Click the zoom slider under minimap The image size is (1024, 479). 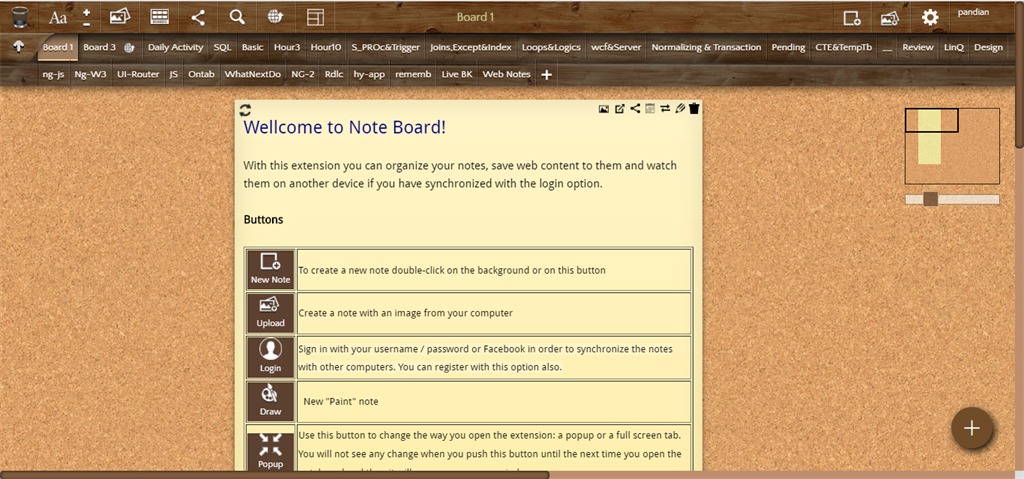coord(952,199)
